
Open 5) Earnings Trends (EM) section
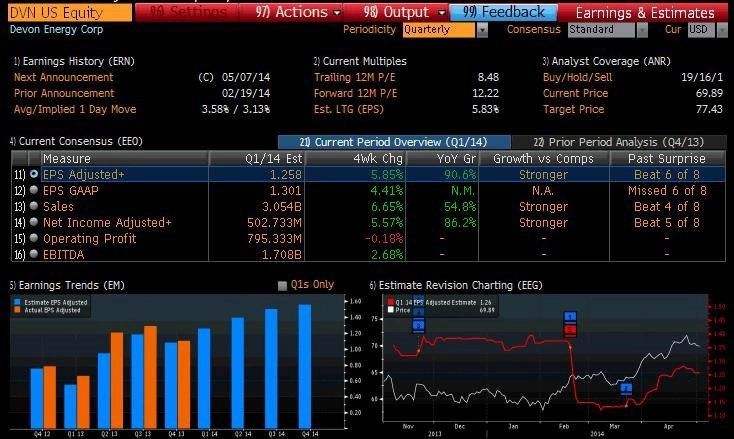[x=67, y=285]
